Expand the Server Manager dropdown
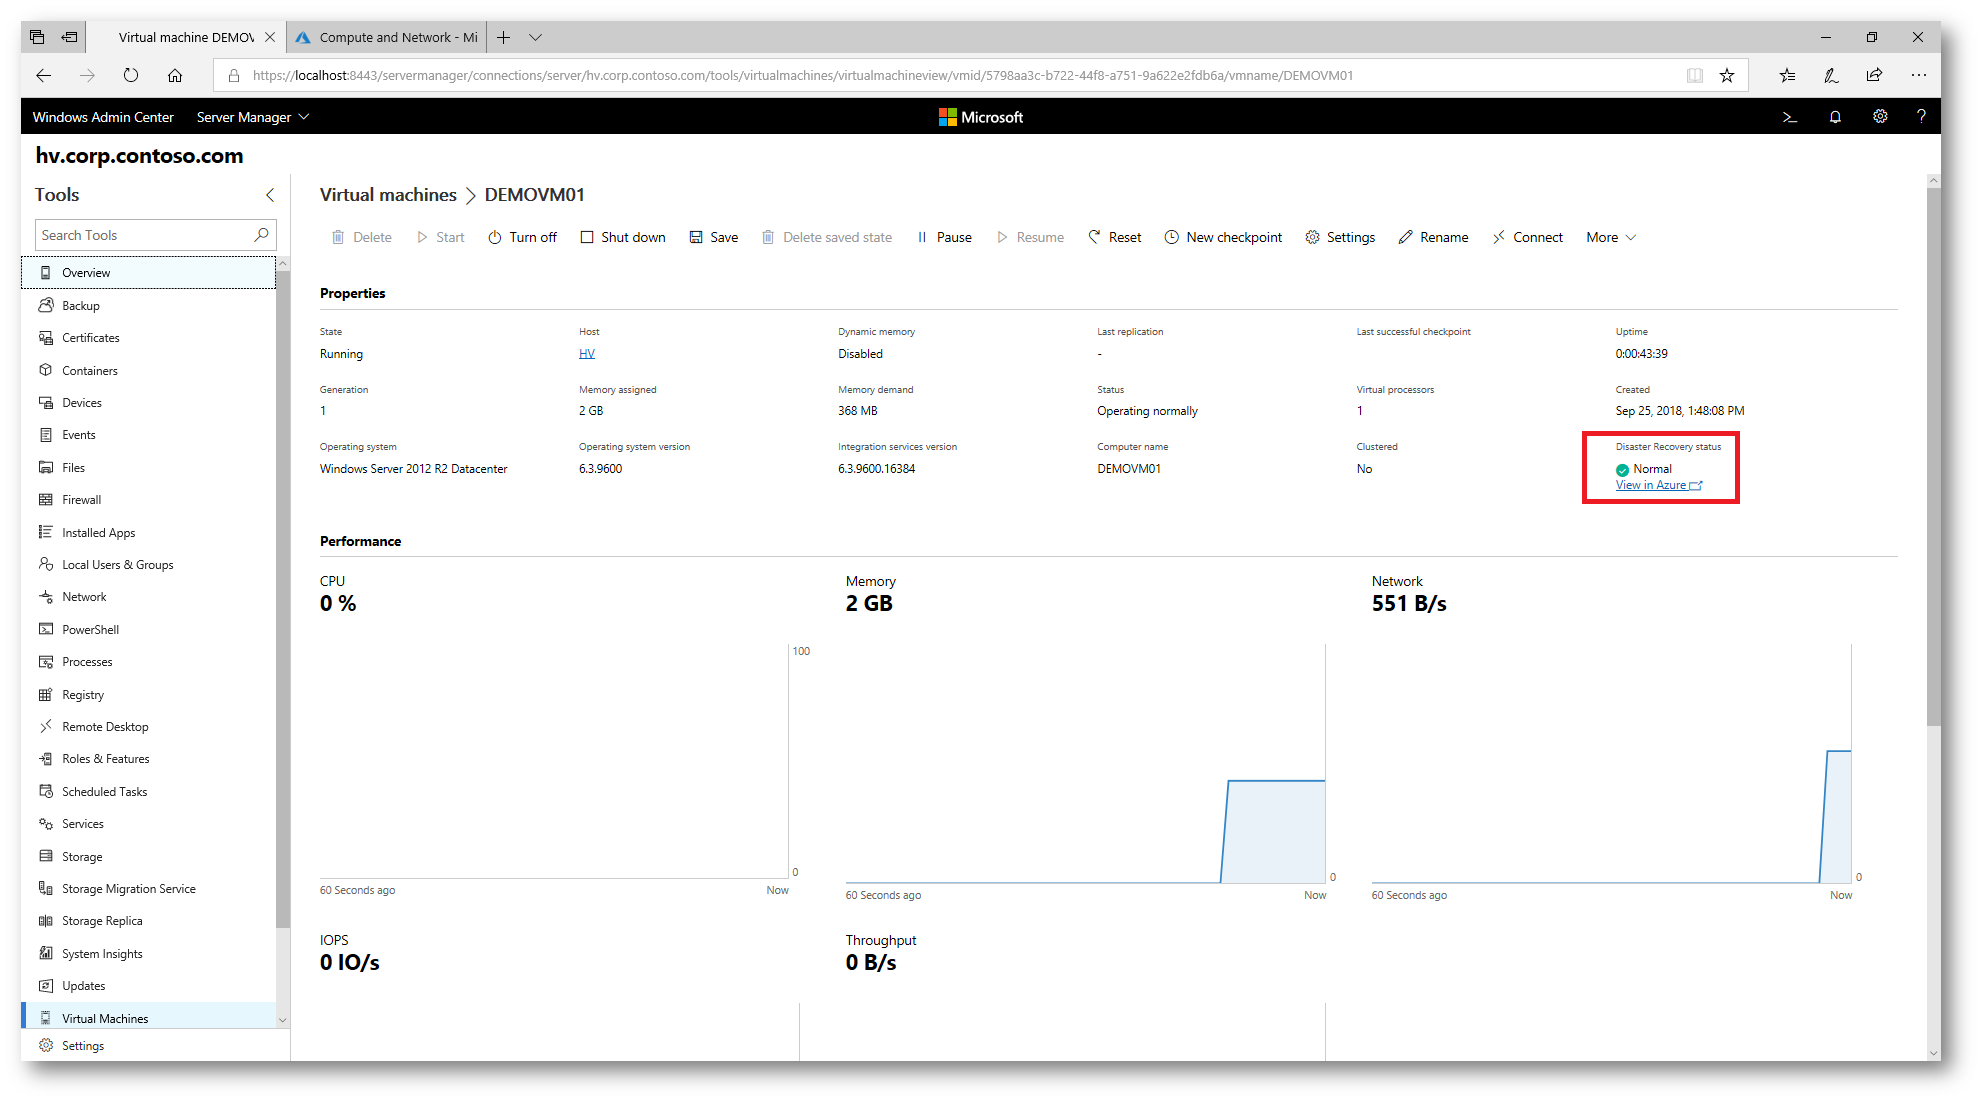Image resolution: width=1983 pixels, height=1103 pixels. (253, 117)
